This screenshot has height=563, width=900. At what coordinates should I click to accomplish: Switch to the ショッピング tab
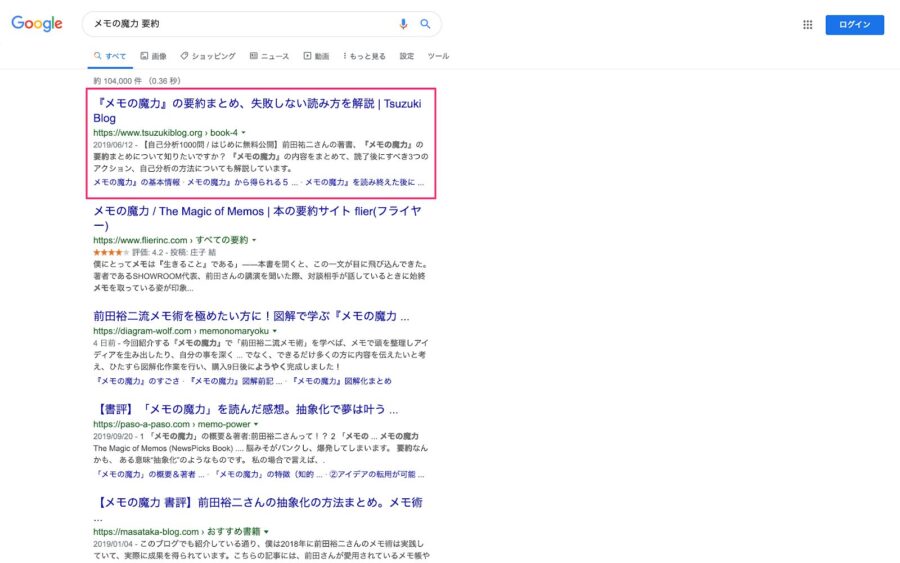tap(208, 56)
